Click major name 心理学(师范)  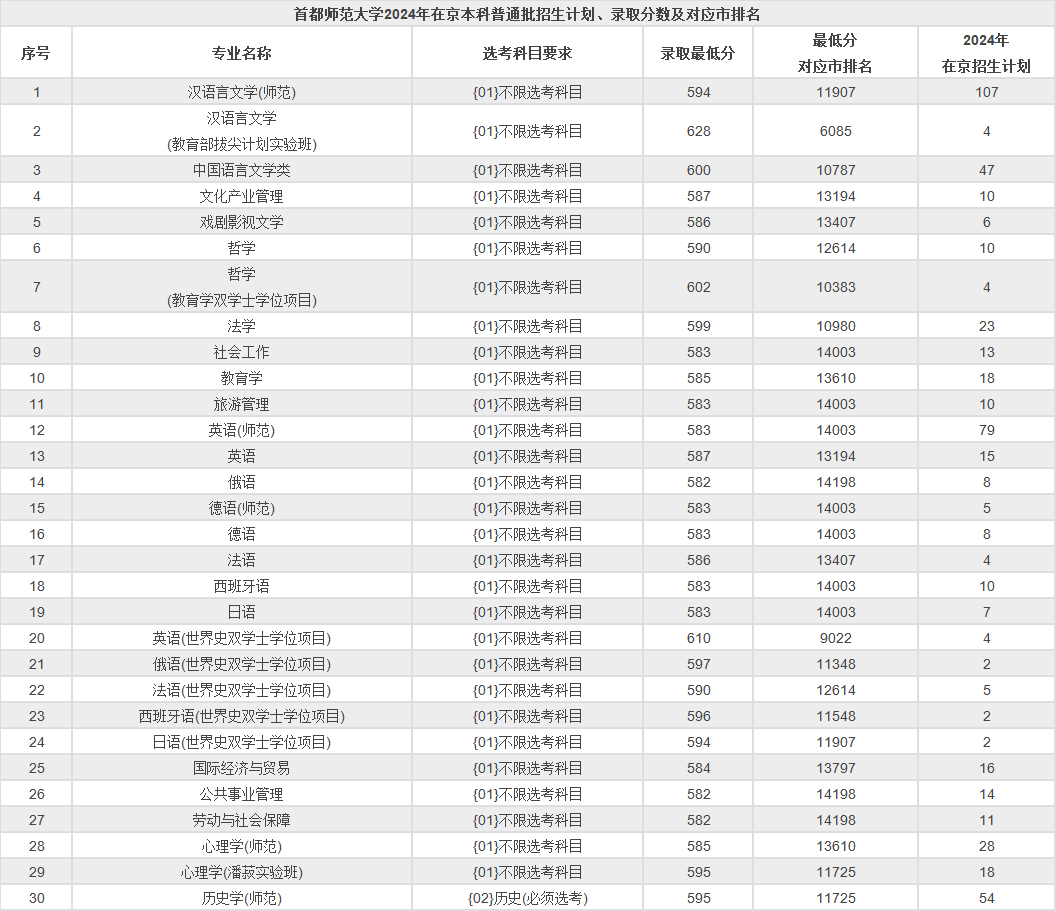pyautogui.click(x=242, y=846)
